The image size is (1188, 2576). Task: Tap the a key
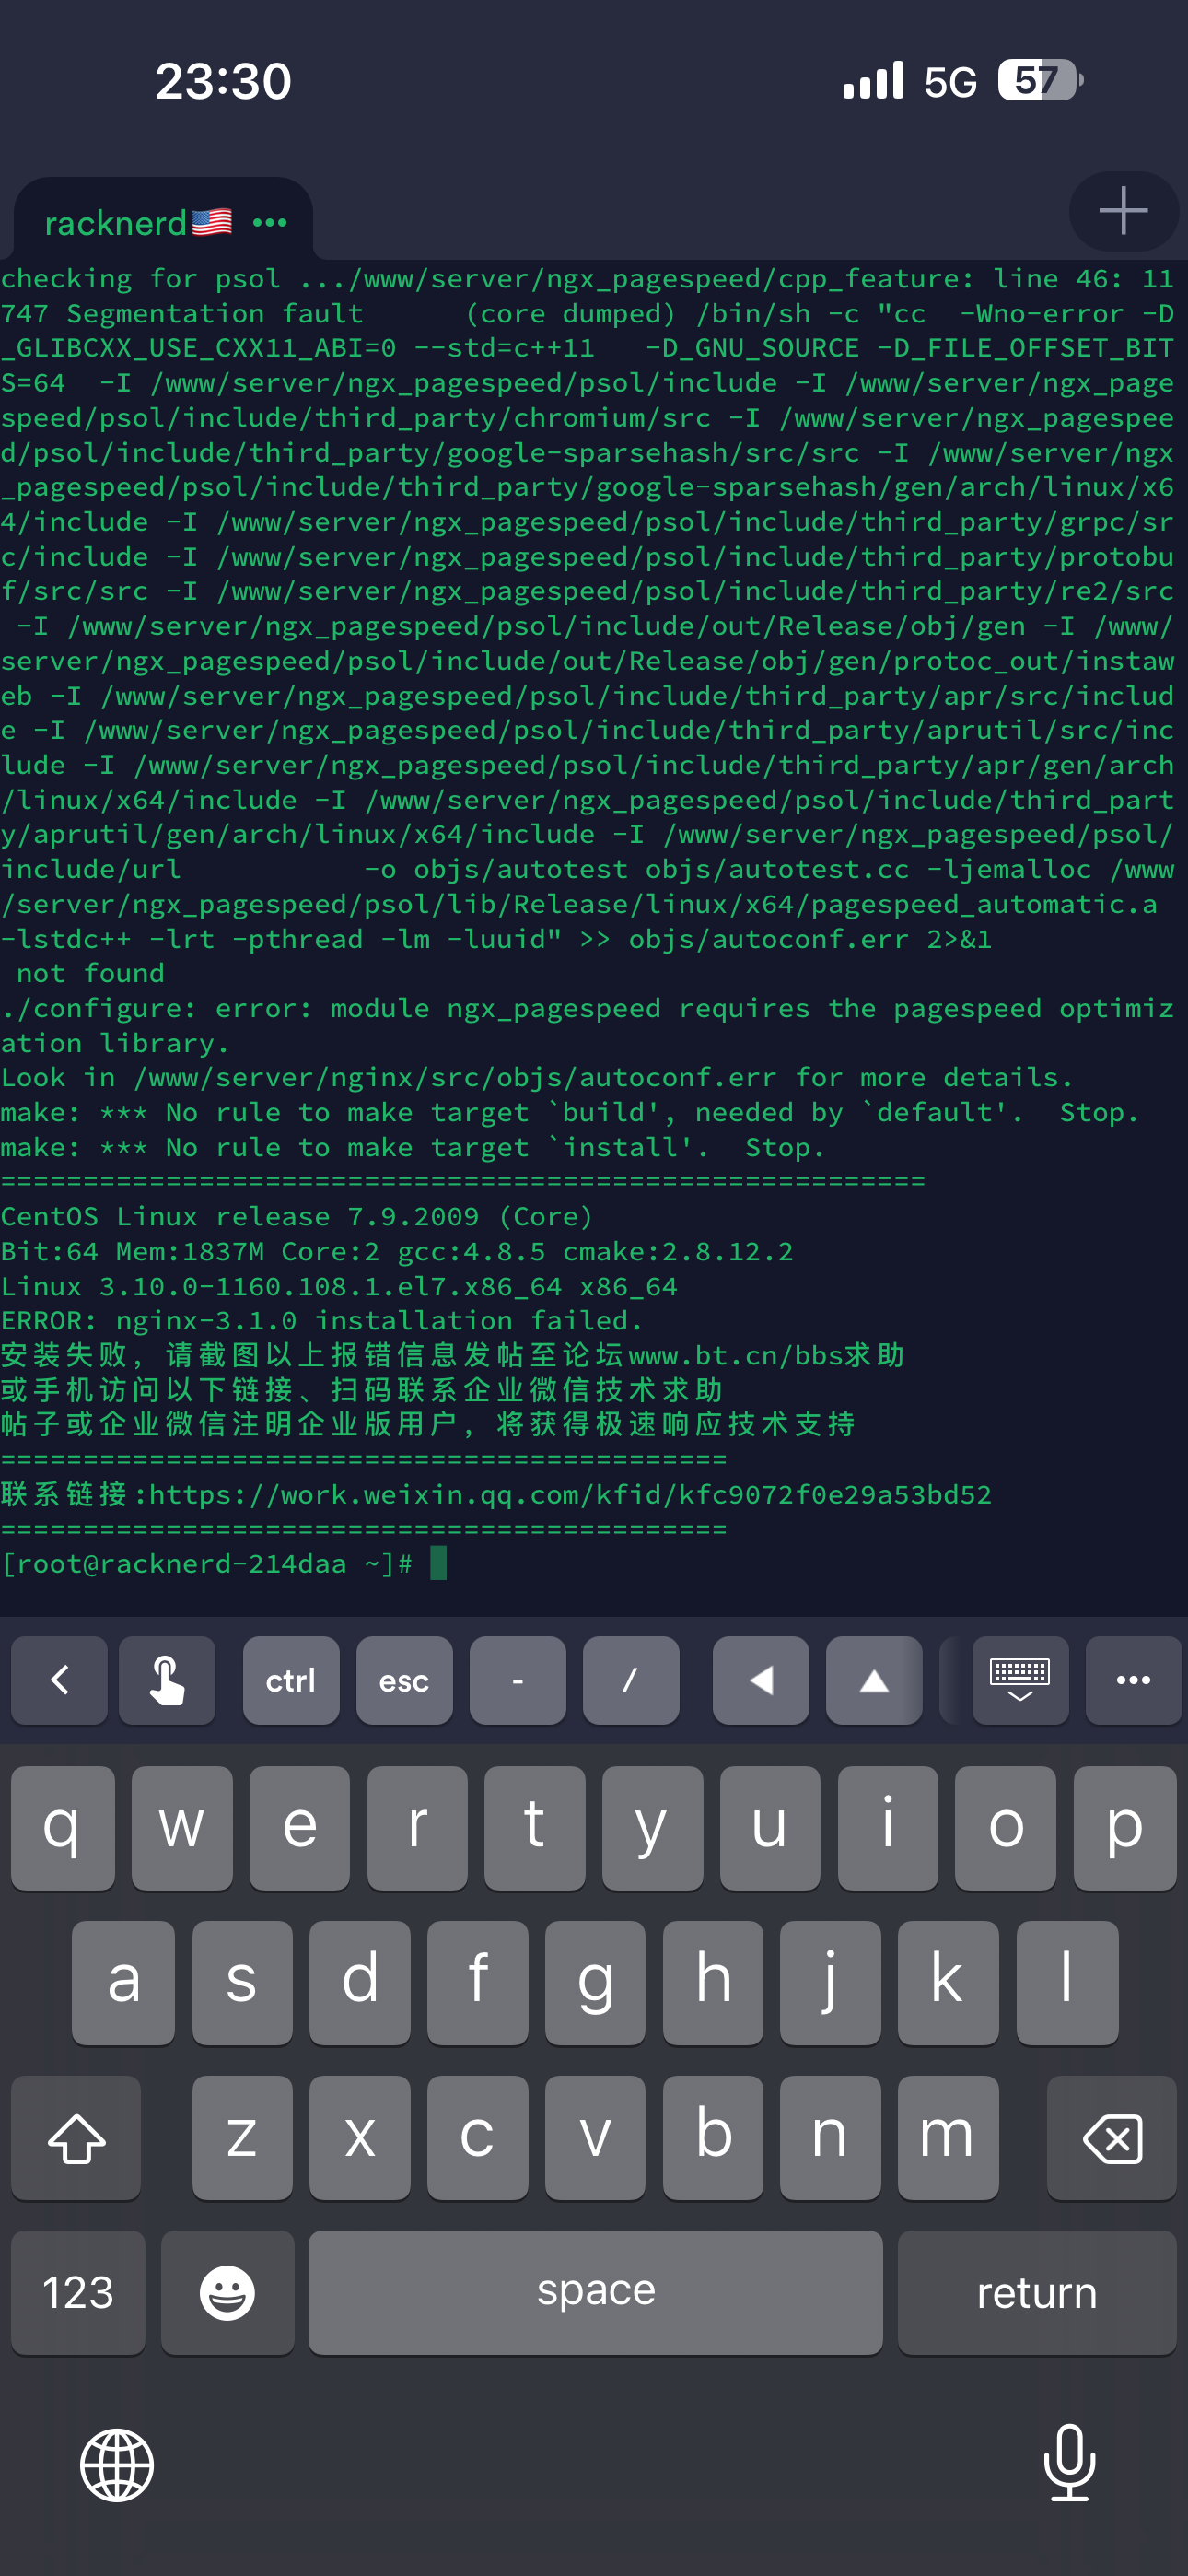pos(123,1982)
